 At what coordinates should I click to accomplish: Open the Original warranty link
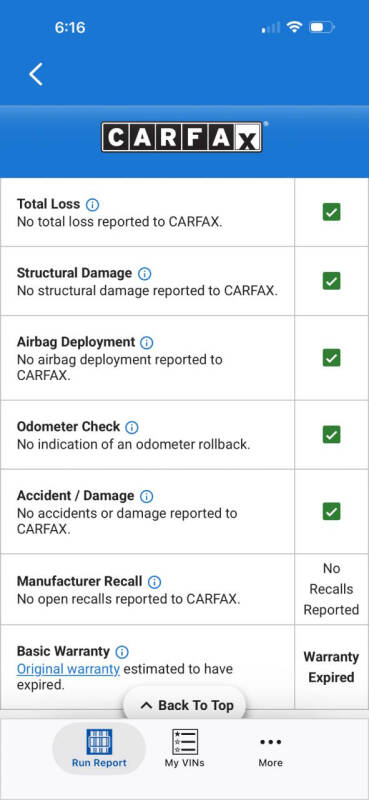click(68, 669)
